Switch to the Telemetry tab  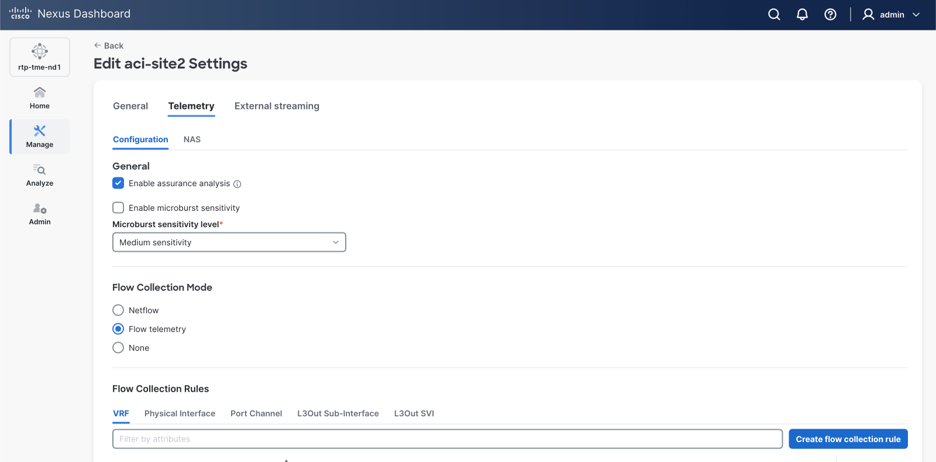(191, 106)
